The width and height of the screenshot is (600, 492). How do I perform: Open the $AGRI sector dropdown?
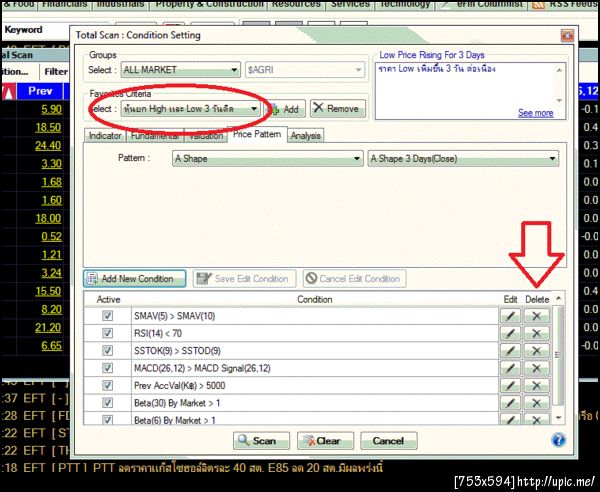305,70
